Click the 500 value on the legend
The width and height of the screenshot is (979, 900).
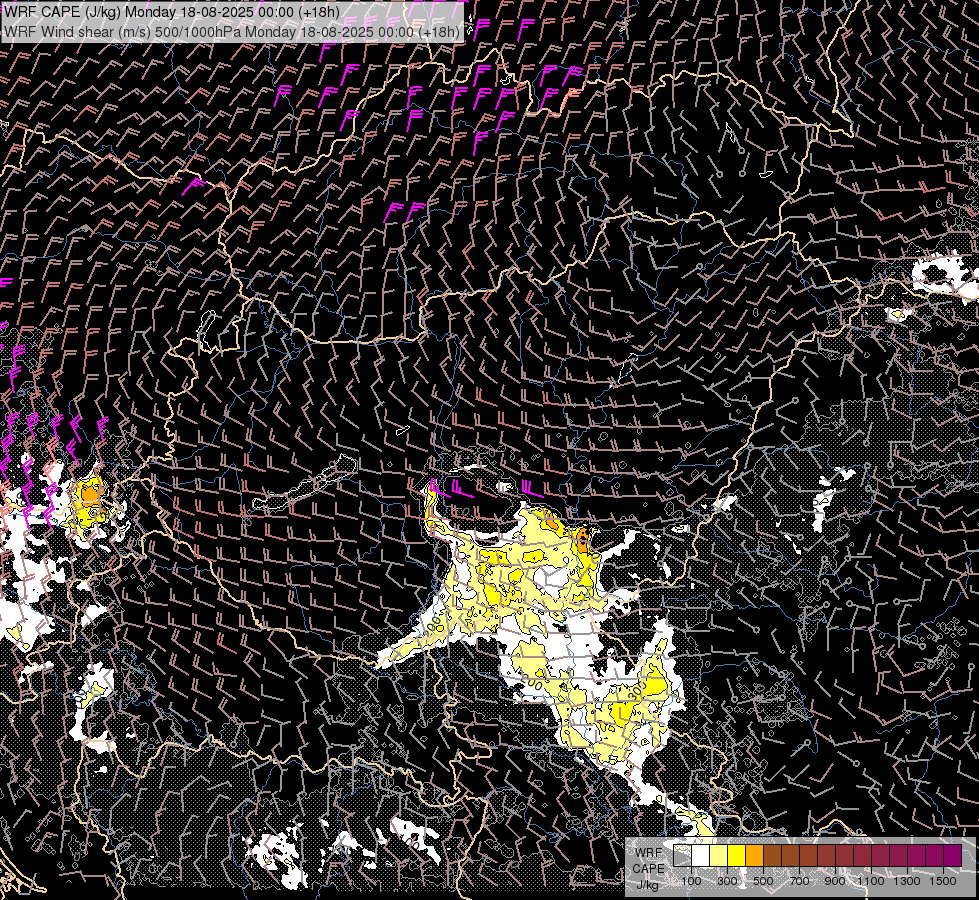click(x=763, y=881)
